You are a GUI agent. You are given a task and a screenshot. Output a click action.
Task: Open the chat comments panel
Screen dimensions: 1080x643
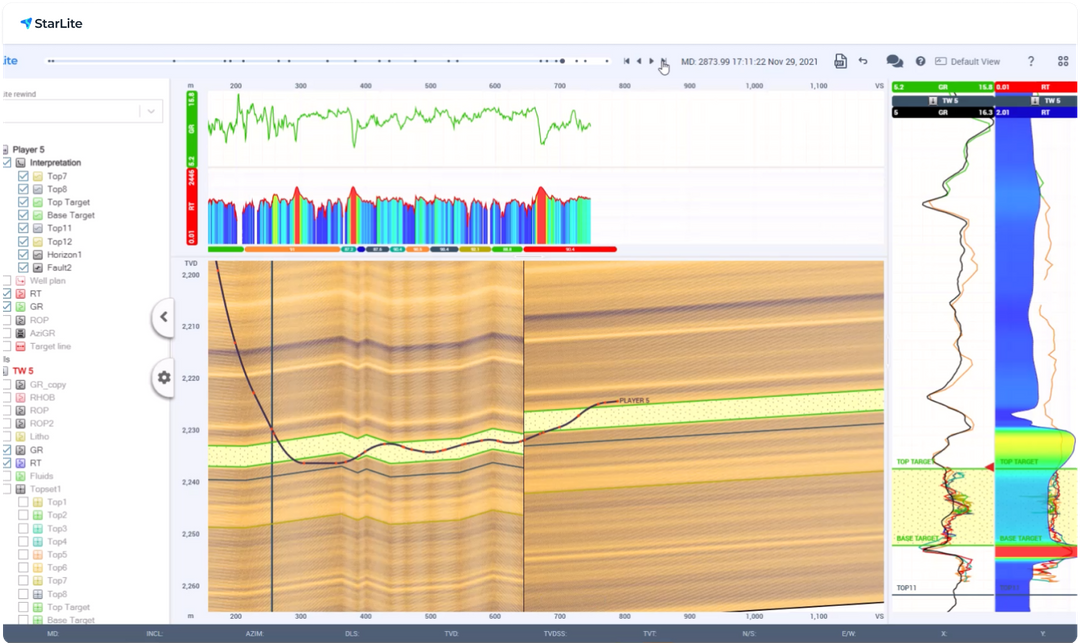pyautogui.click(x=894, y=61)
